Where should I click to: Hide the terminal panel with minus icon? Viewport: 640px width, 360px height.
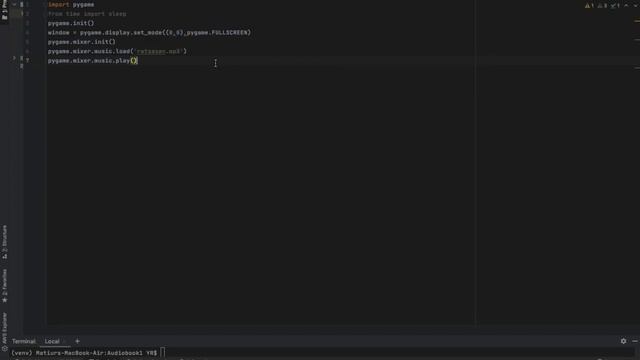pyautogui.click(x=635, y=341)
